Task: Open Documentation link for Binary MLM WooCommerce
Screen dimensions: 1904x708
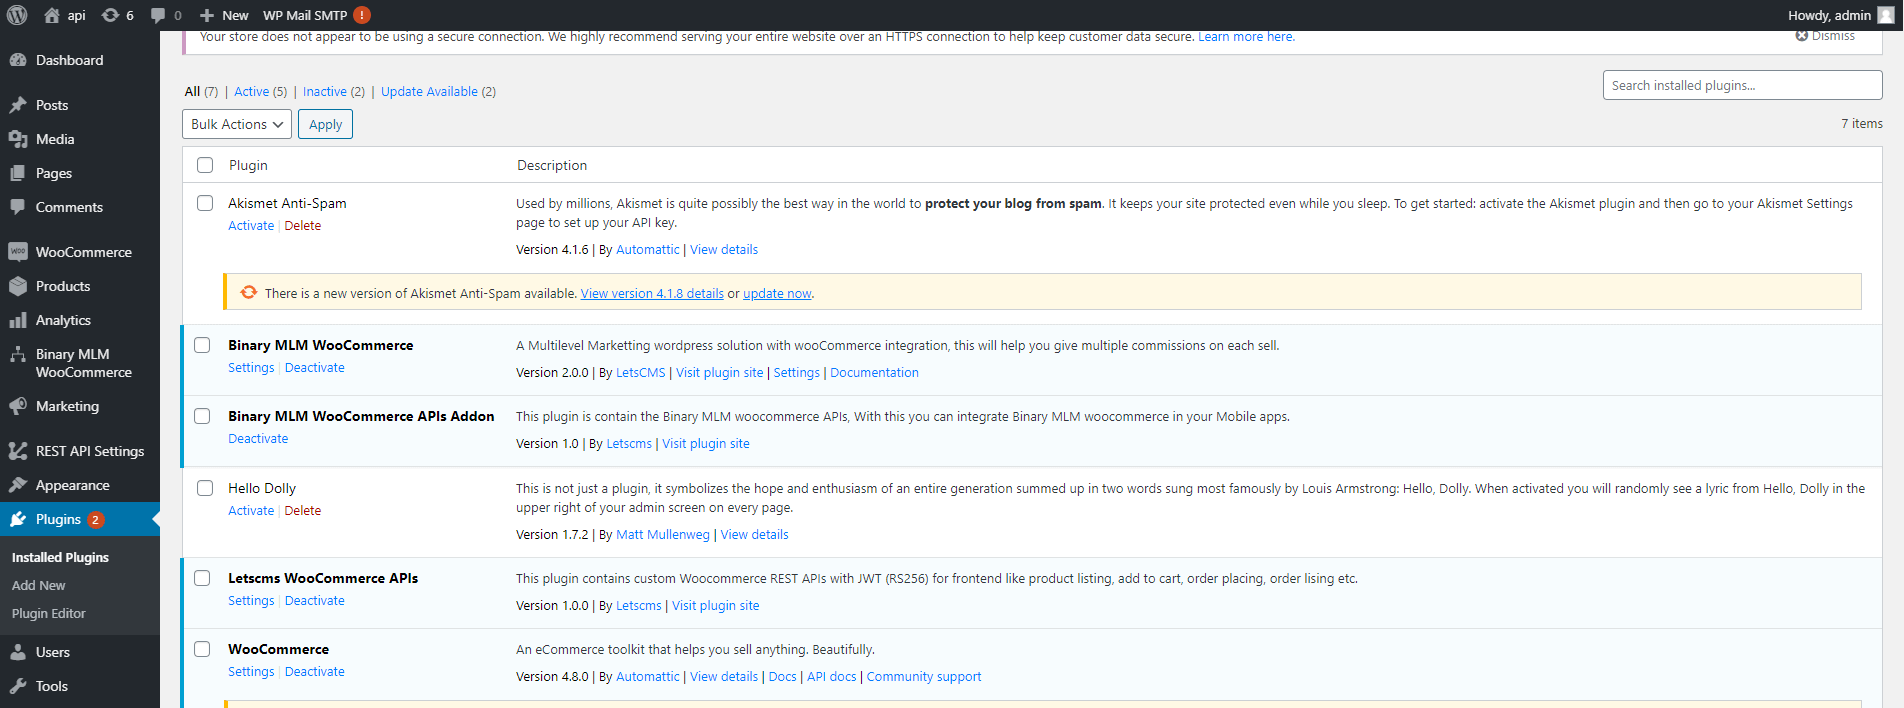Action: pos(874,373)
